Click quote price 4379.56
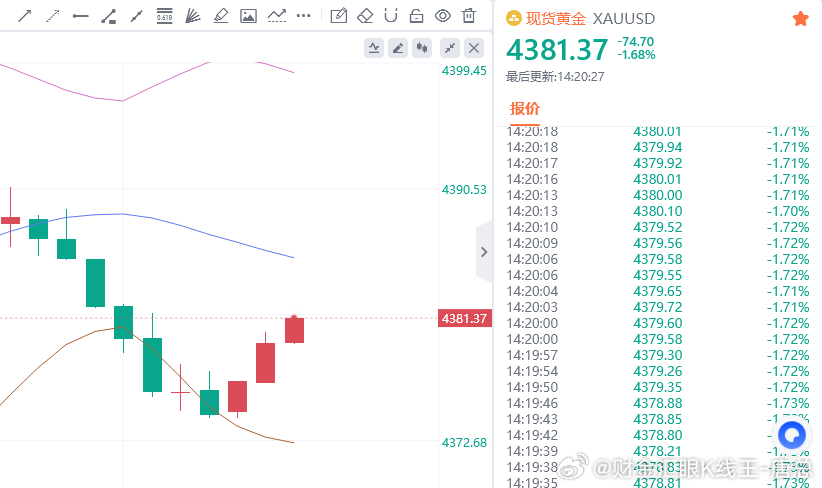Image resolution: width=822 pixels, height=488 pixels. [x=658, y=243]
